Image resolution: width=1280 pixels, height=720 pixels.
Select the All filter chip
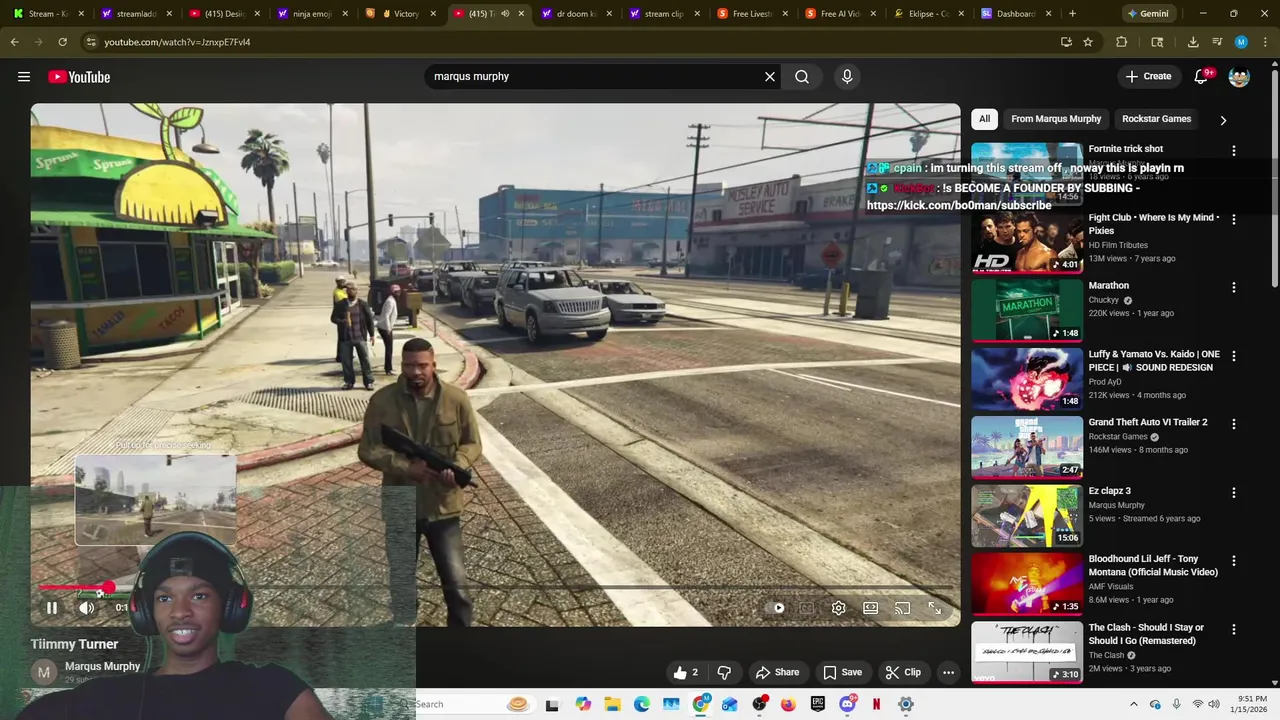pos(984,119)
